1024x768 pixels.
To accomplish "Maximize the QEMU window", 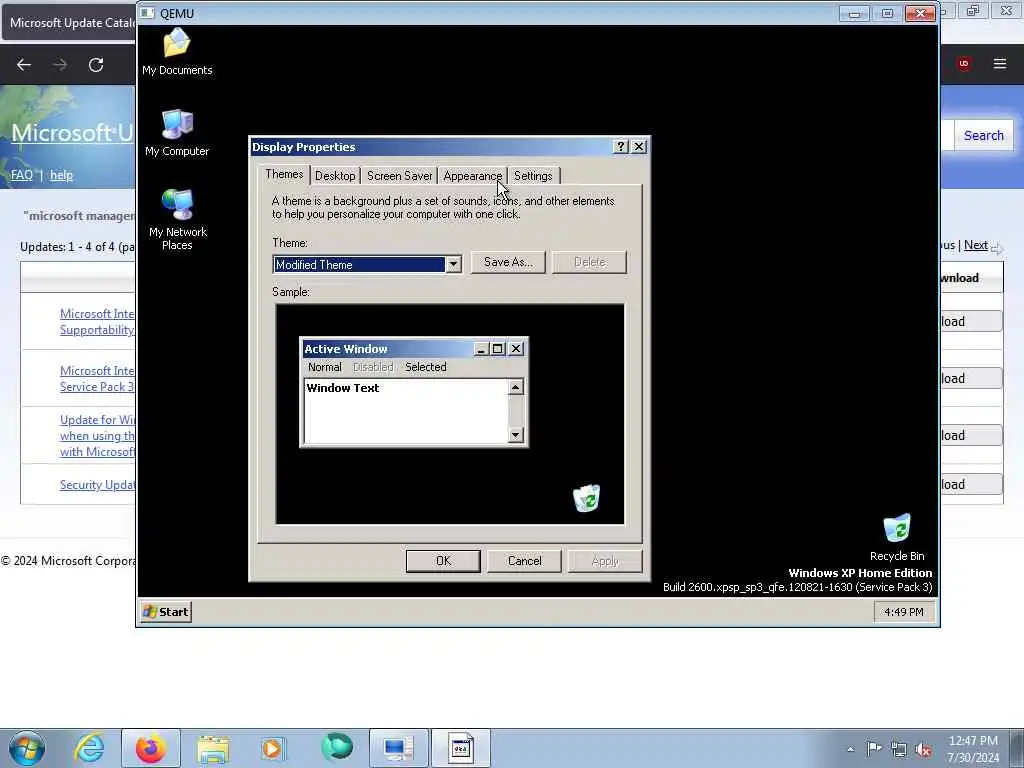I will click(888, 14).
